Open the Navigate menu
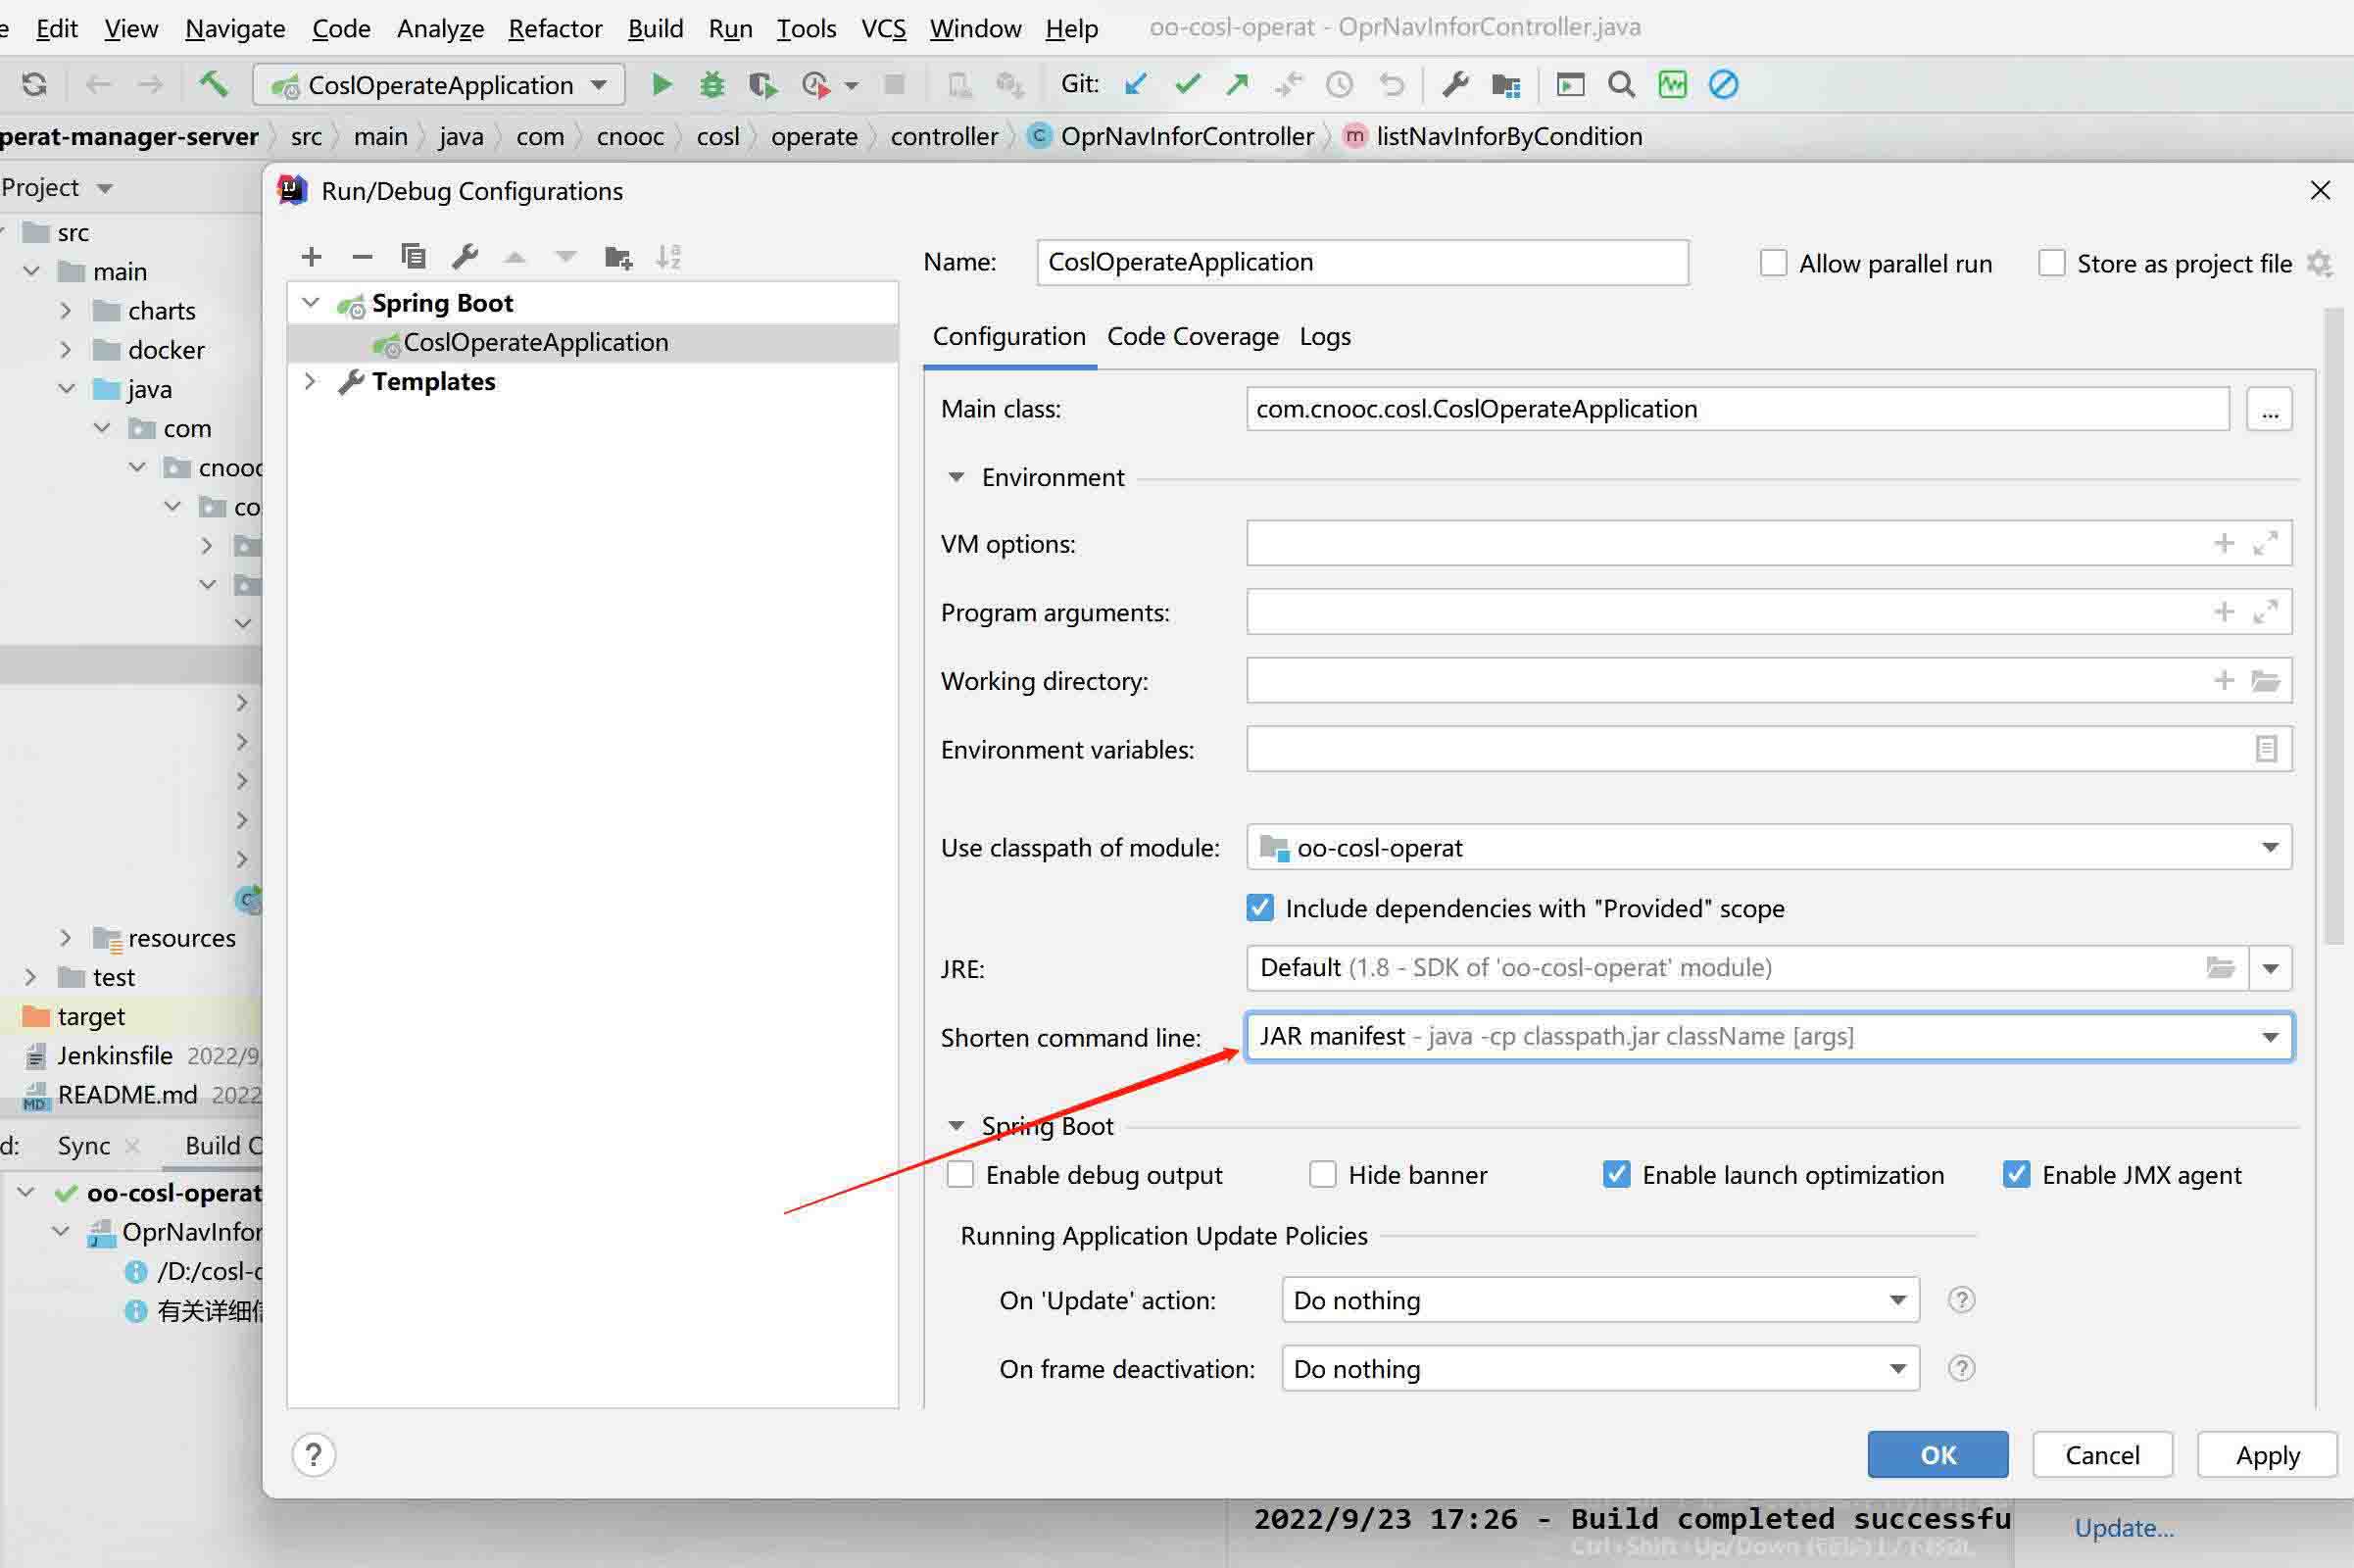 235,28
